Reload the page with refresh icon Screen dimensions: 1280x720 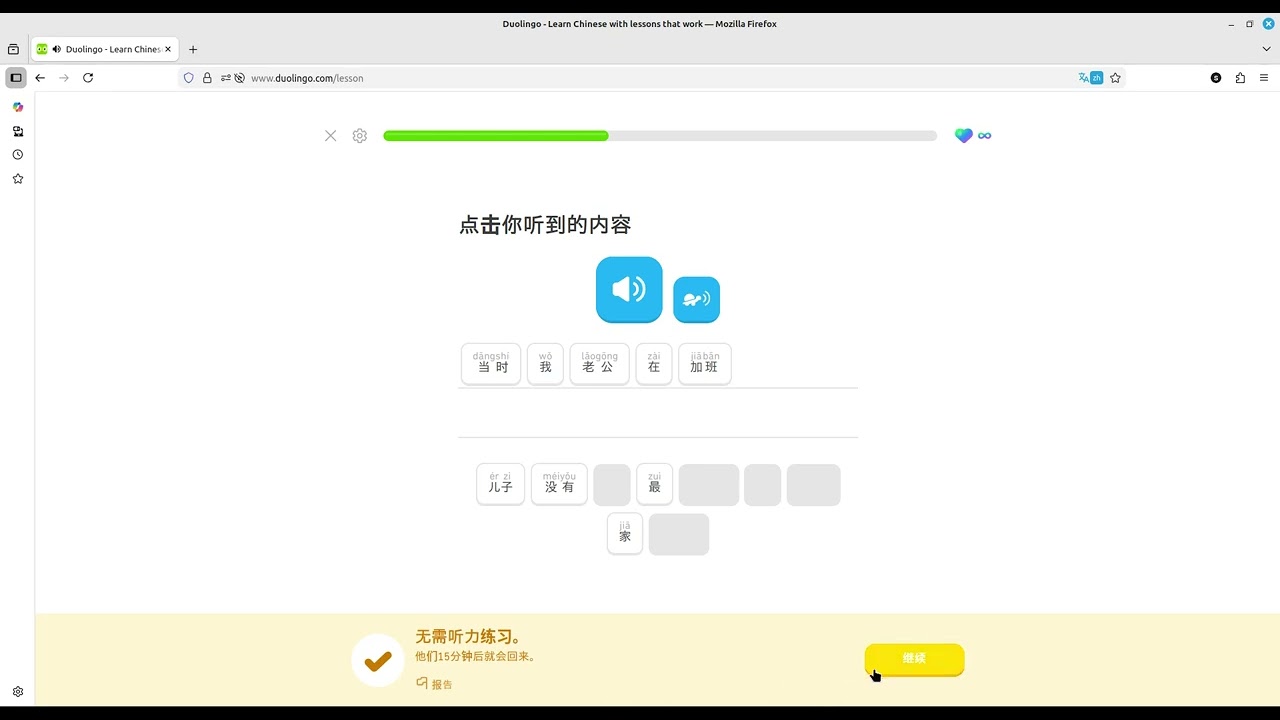pos(88,78)
